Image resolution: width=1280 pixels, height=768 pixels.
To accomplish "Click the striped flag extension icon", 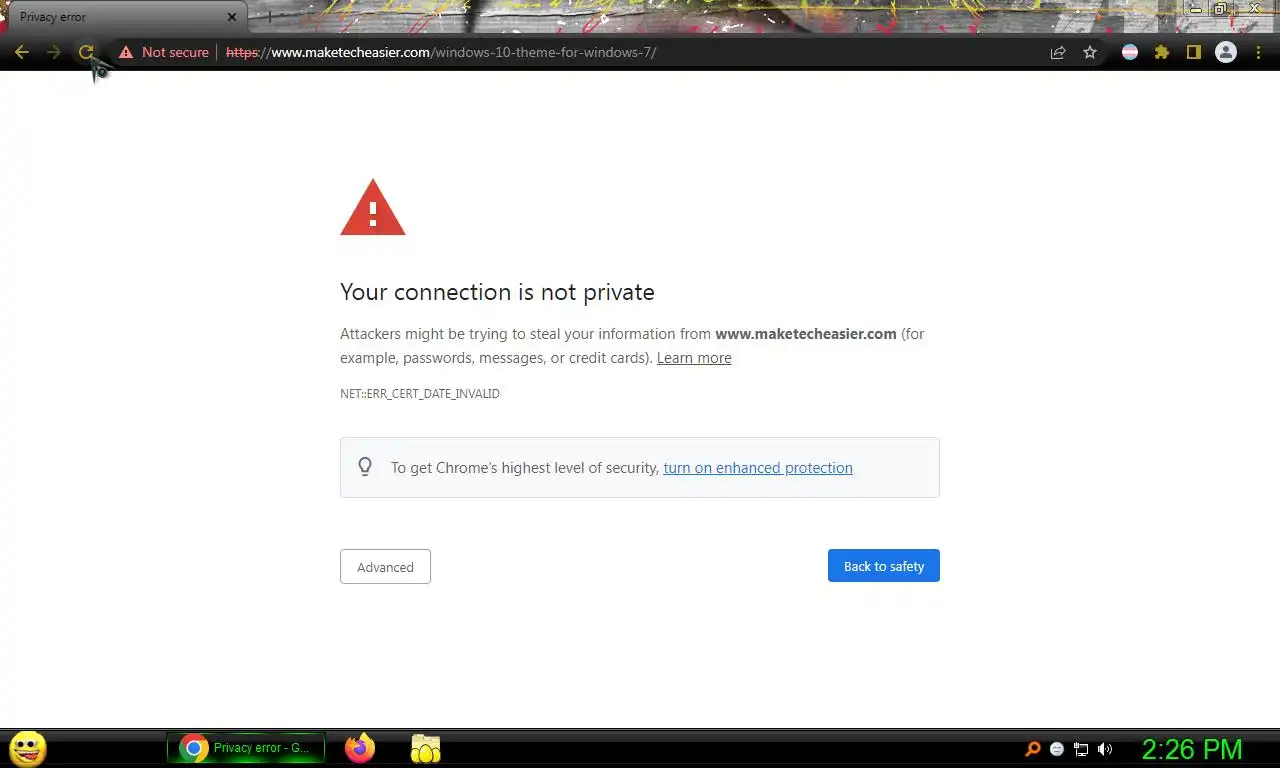I will pos(1130,52).
